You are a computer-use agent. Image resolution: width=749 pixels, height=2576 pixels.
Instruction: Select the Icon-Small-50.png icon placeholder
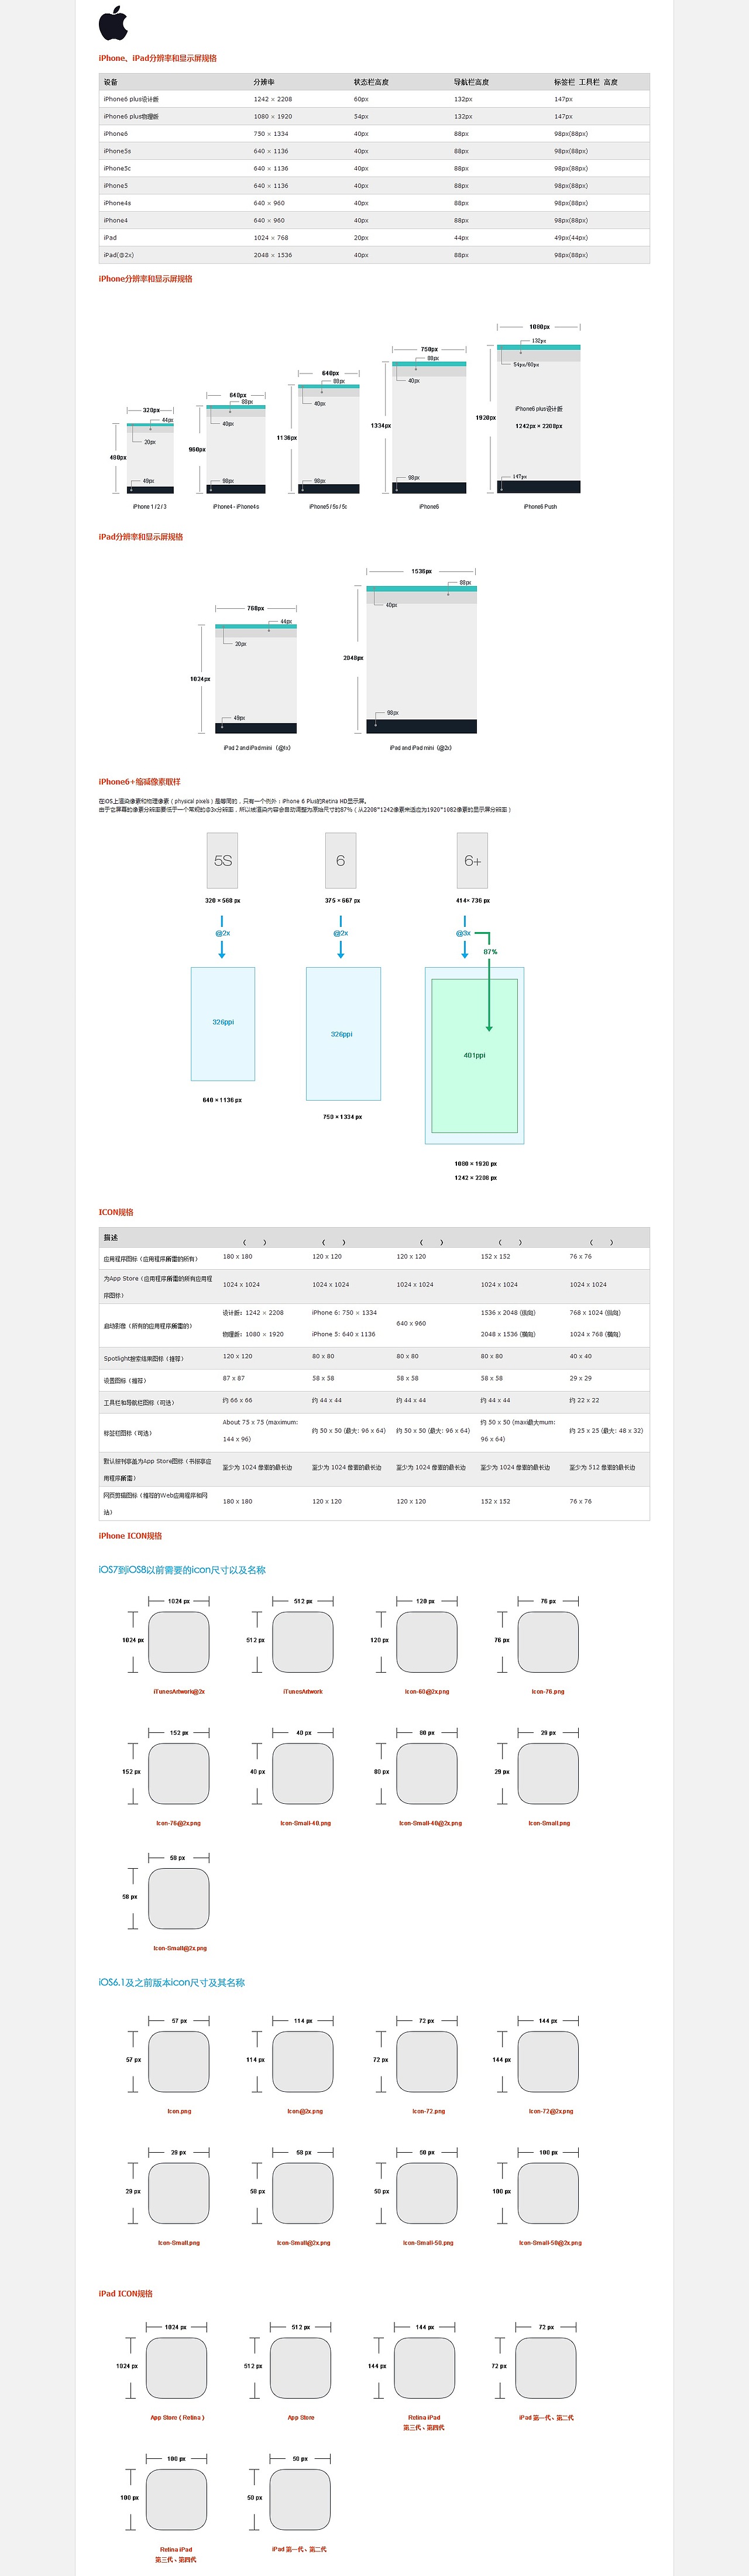pos(427,2193)
